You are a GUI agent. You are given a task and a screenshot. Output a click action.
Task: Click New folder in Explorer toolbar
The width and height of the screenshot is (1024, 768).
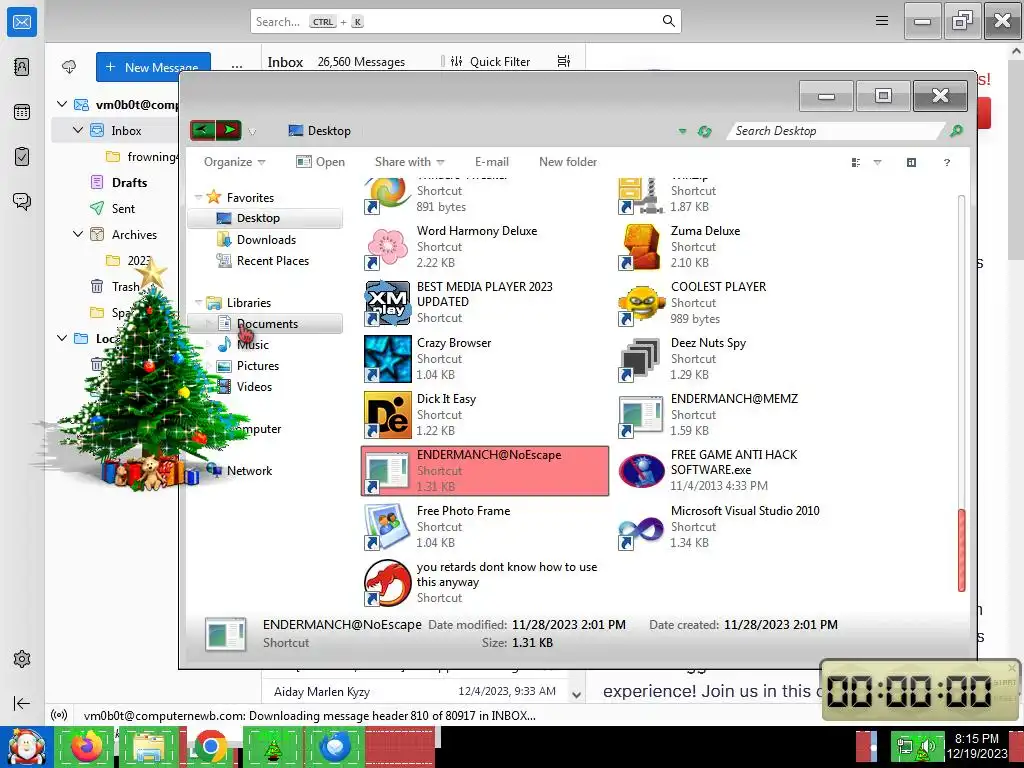(x=568, y=162)
